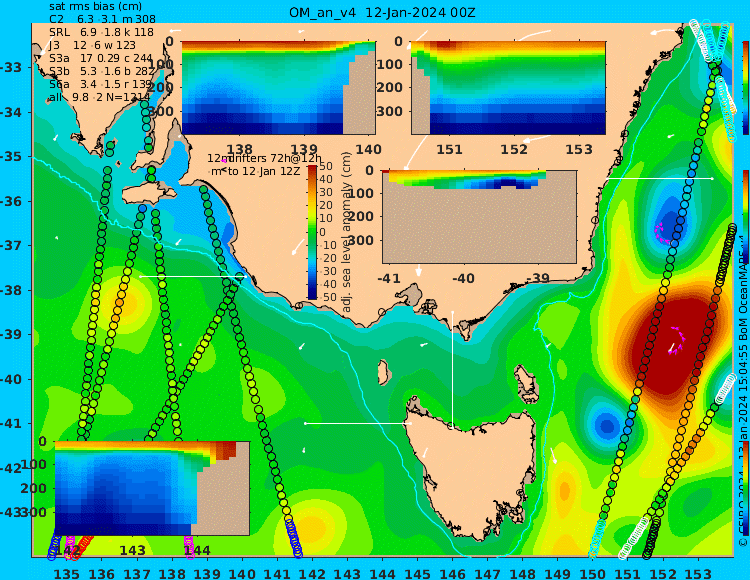The height and width of the screenshot is (580, 750).
Task: Click King Island northwest of Tasmania
Action: point(383,372)
